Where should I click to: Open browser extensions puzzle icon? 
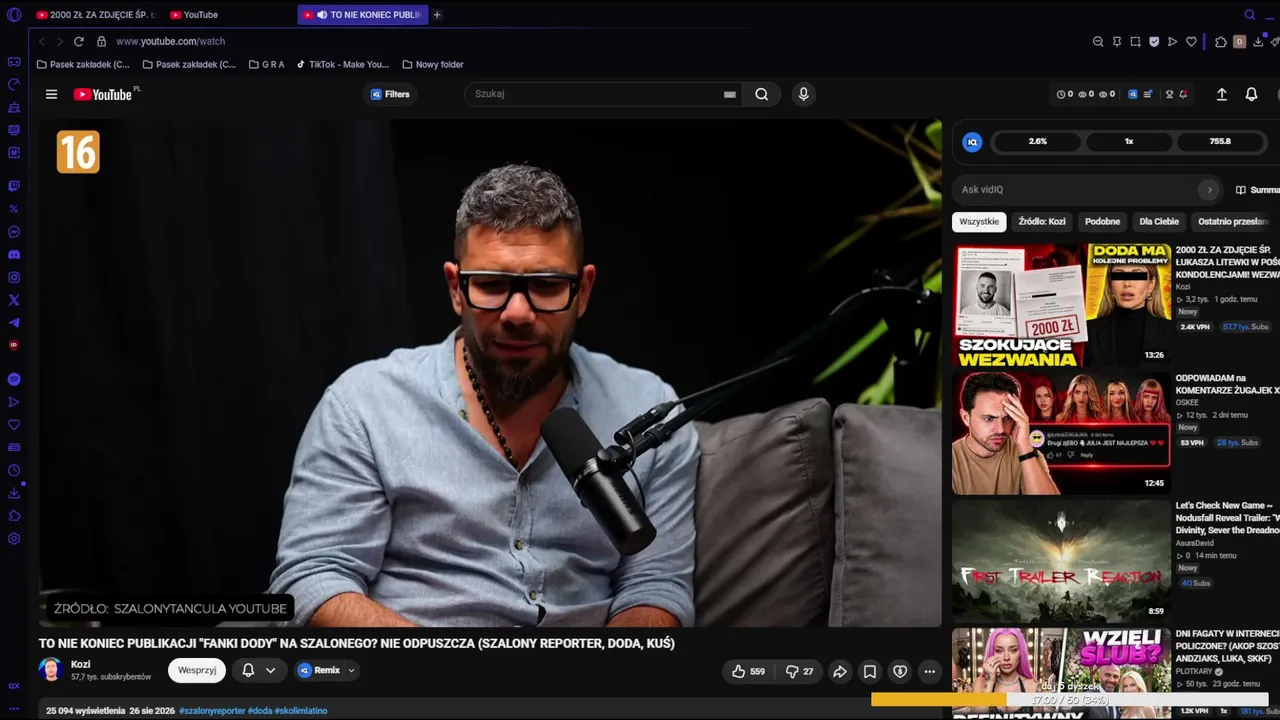pos(1221,42)
